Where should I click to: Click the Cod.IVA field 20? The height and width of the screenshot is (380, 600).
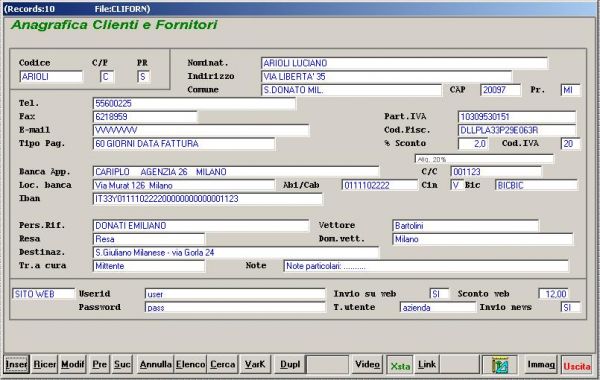tap(571, 144)
